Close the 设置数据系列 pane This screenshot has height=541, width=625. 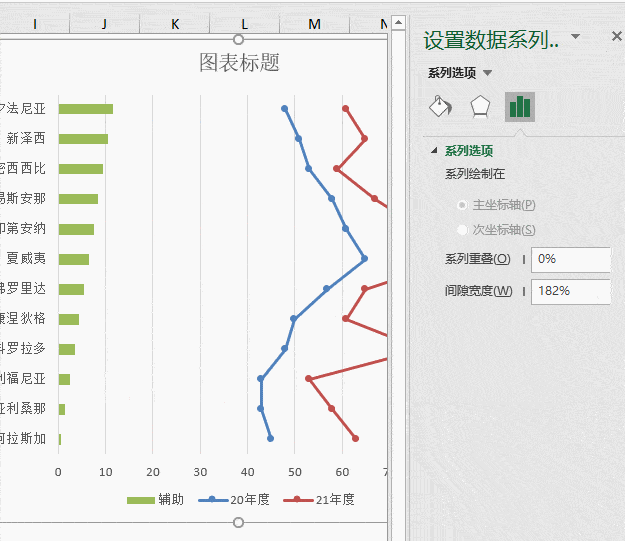(x=616, y=37)
